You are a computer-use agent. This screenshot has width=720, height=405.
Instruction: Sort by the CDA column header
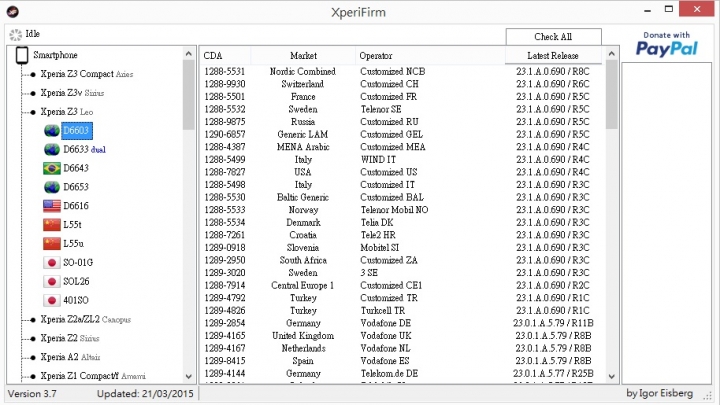click(226, 56)
